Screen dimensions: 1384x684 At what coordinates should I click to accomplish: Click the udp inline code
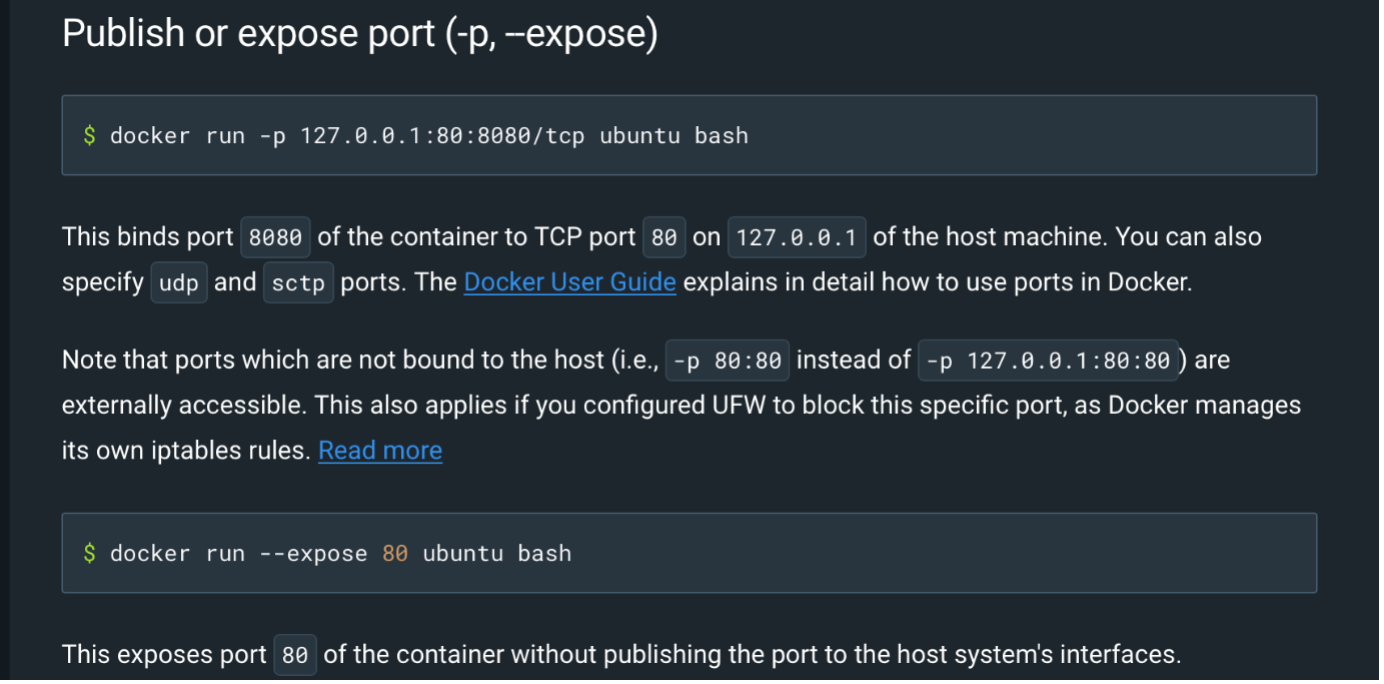click(x=179, y=283)
